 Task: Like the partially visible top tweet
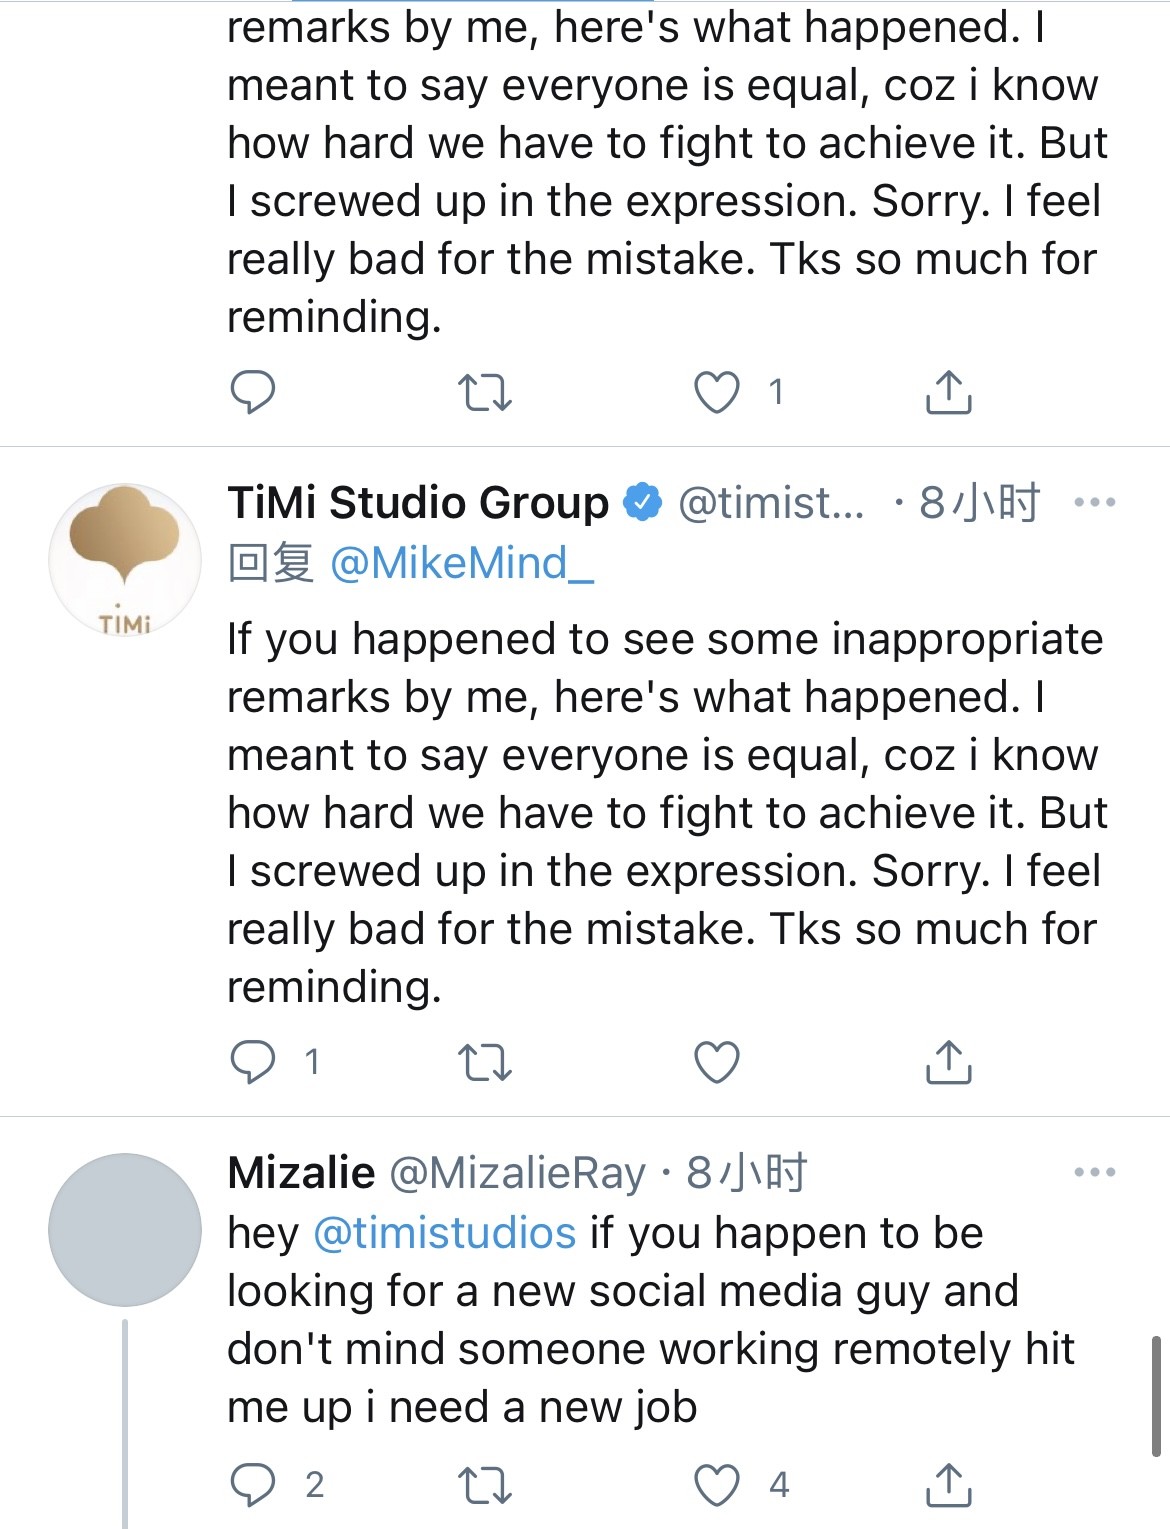(x=716, y=392)
